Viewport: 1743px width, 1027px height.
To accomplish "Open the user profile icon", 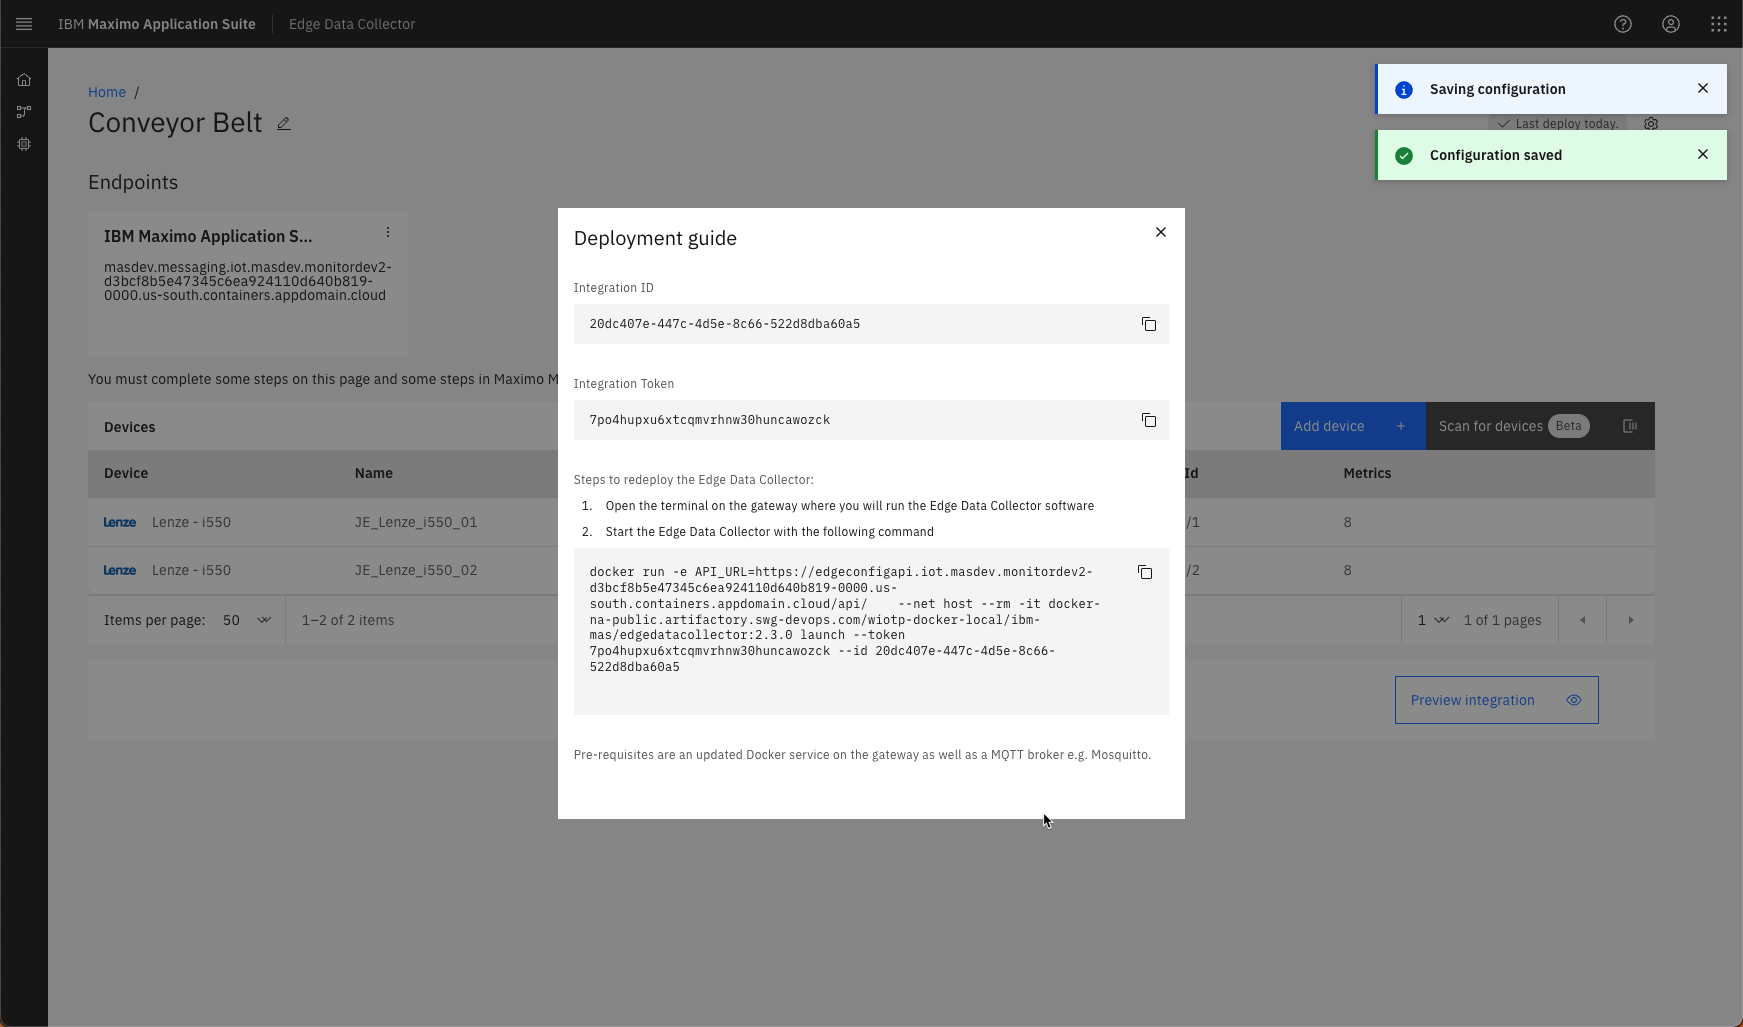I will click(1671, 24).
